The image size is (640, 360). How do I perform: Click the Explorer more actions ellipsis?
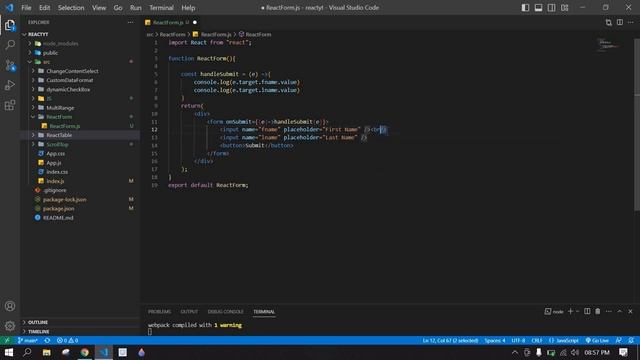point(130,22)
